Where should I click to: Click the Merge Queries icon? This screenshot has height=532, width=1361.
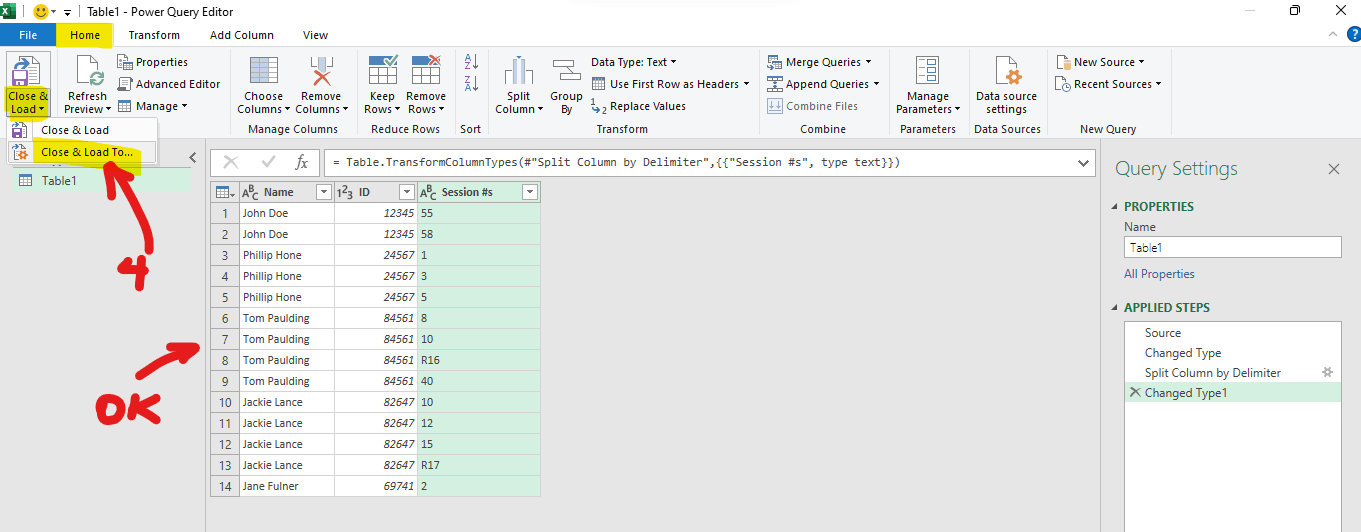click(x=775, y=62)
